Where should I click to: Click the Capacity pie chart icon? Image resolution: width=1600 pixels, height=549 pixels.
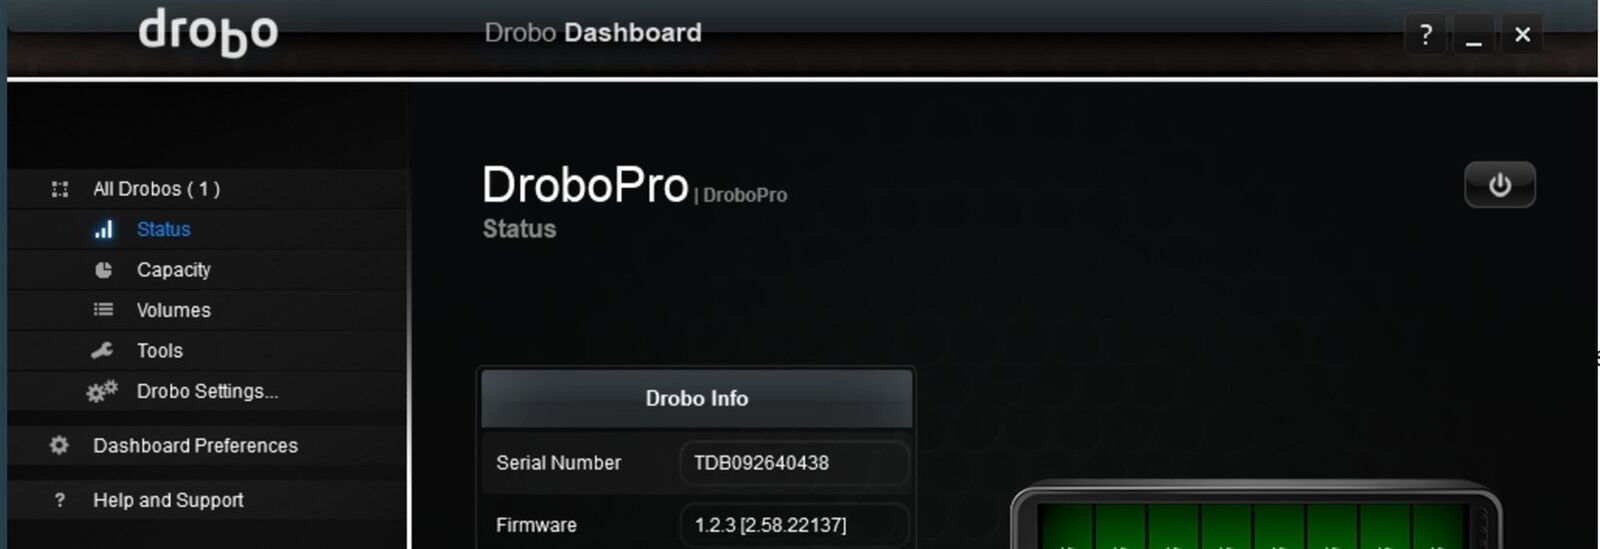(x=103, y=270)
